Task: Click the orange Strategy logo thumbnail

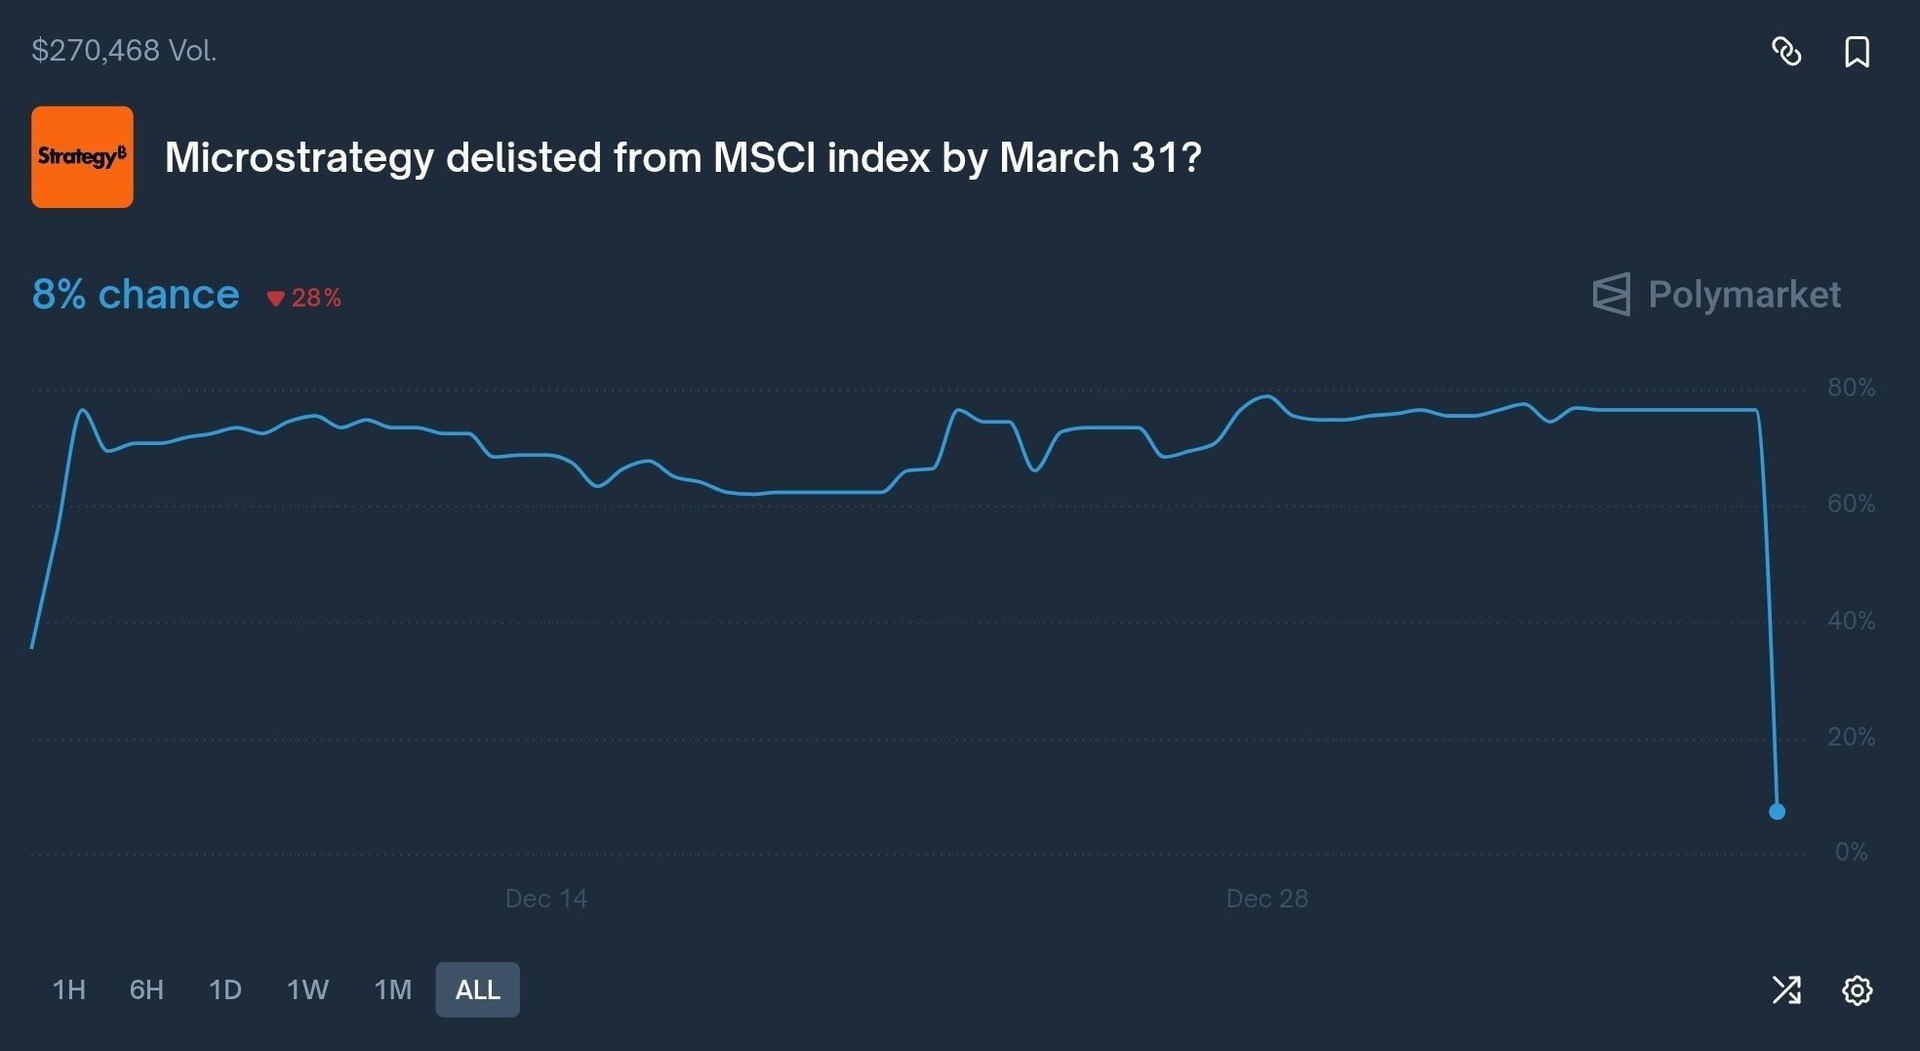Action: tap(82, 157)
